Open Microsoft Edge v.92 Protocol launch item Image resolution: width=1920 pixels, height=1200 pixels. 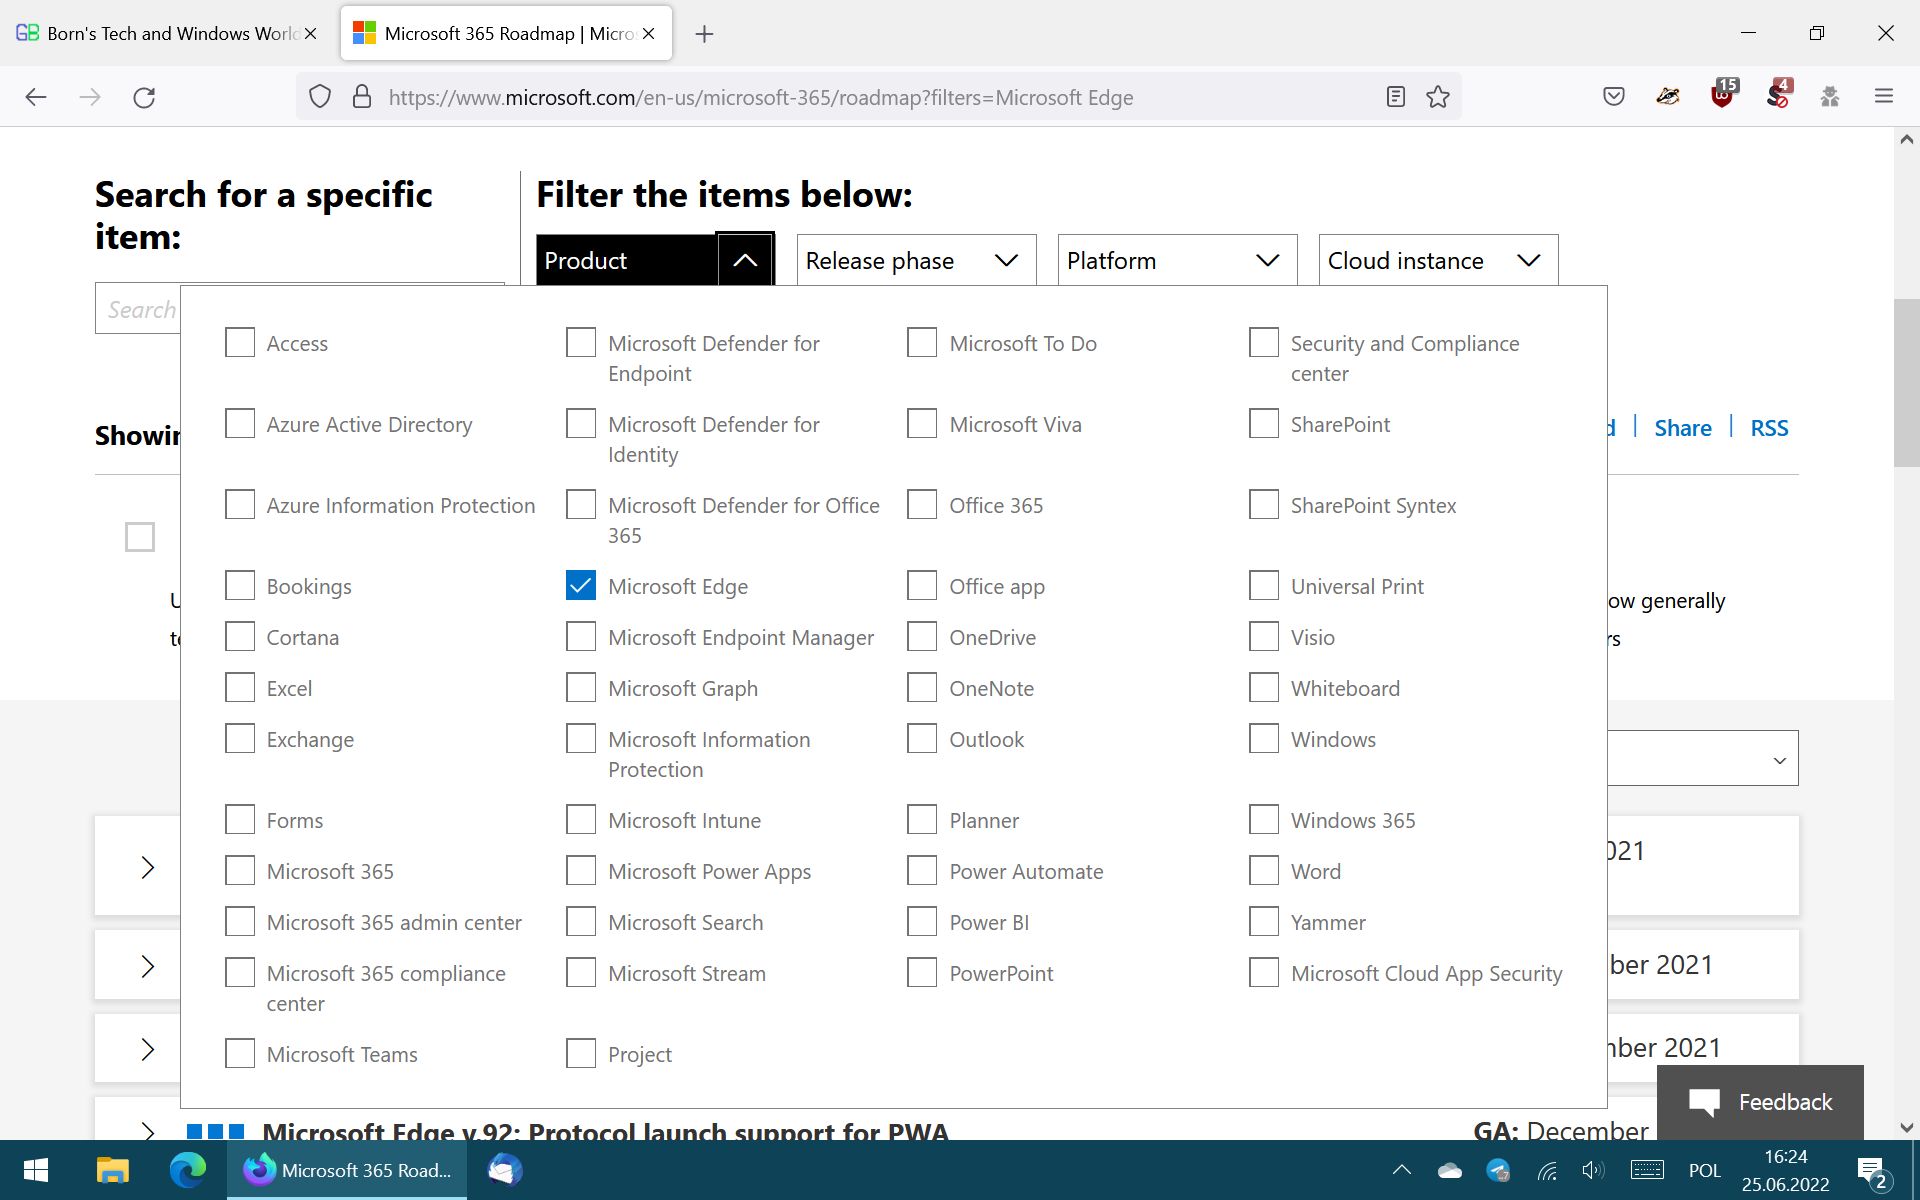(x=605, y=1131)
